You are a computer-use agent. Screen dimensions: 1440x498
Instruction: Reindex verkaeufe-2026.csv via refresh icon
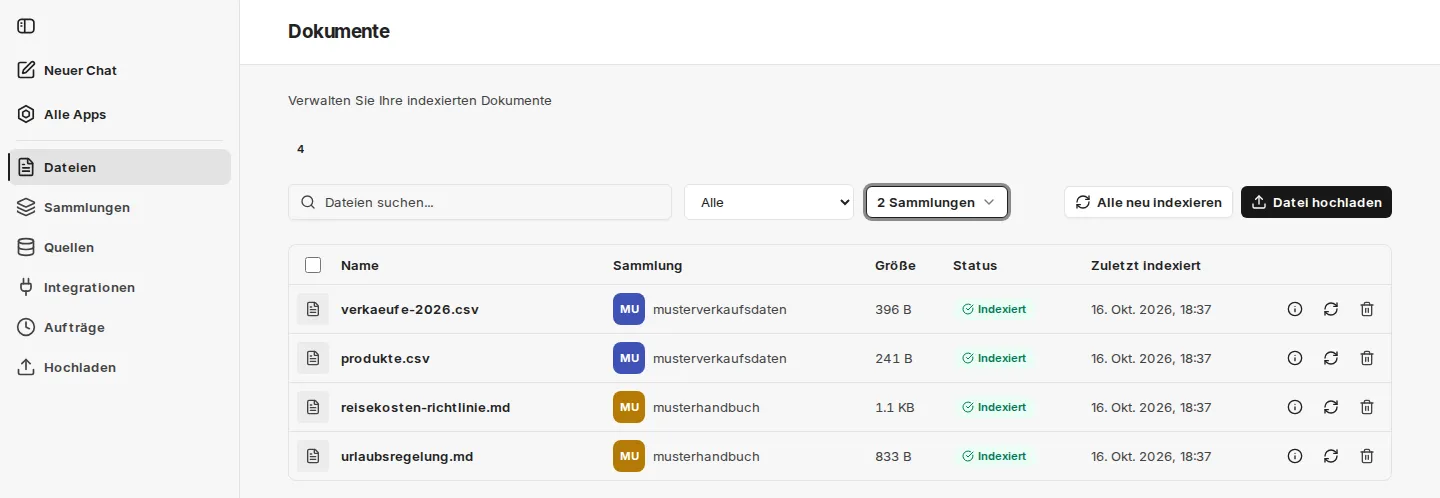point(1331,309)
